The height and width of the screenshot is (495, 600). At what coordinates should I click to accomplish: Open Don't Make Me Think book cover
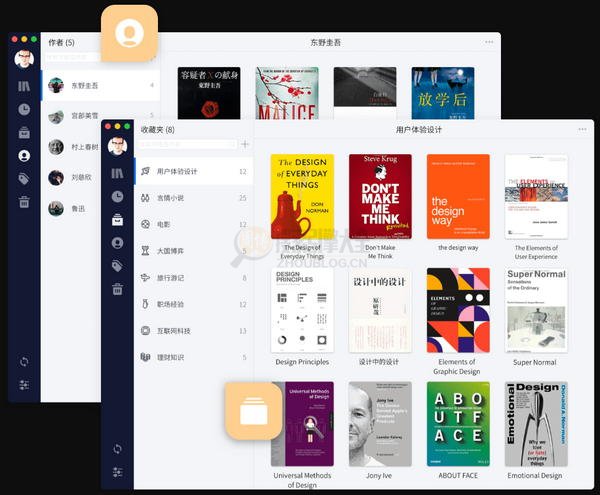coord(380,197)
